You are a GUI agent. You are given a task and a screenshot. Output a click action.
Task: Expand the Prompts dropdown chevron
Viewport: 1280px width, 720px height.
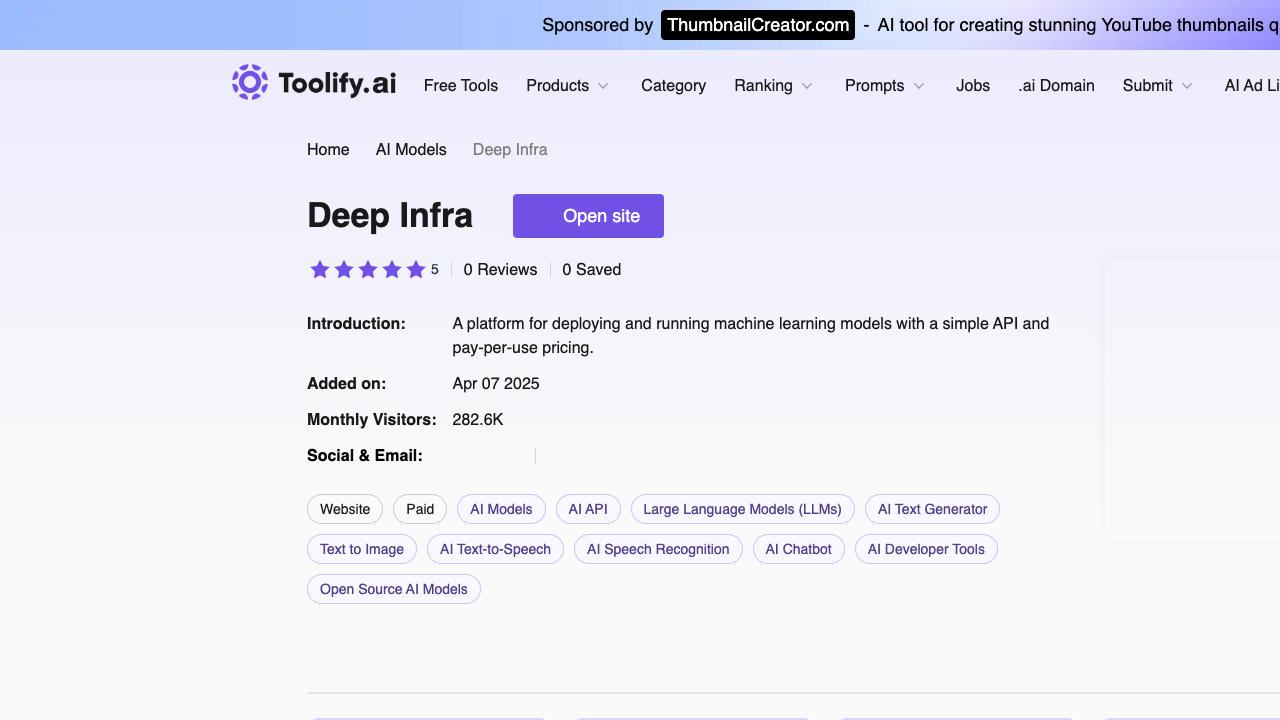point(919,86)
